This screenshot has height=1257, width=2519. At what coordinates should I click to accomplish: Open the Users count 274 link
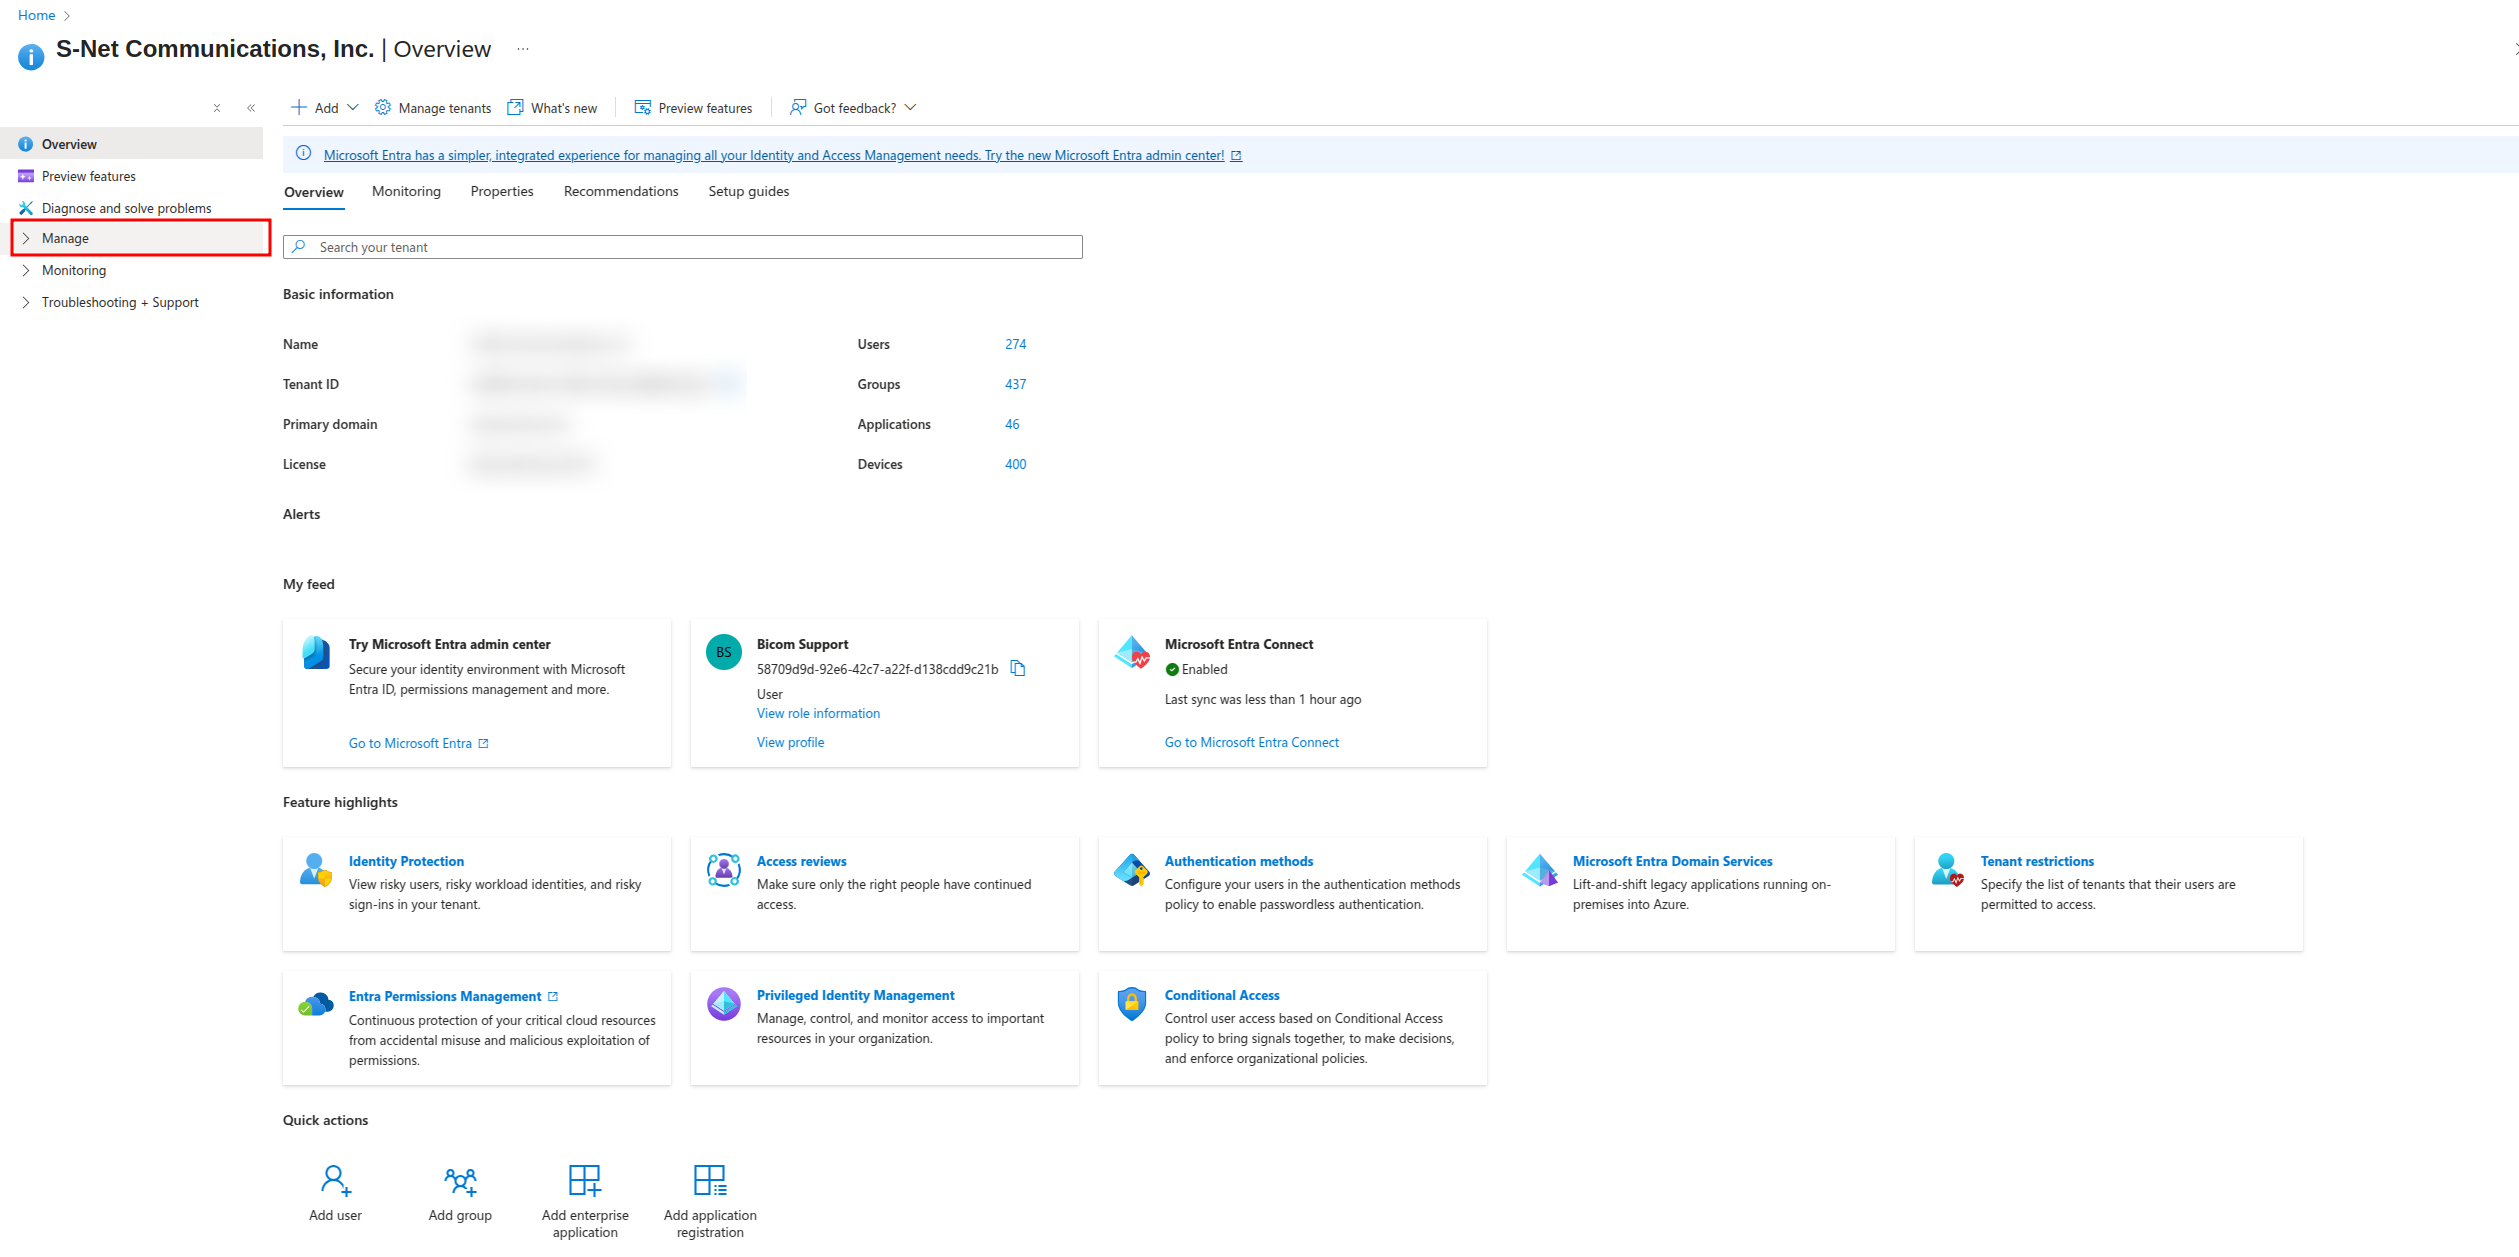click(1015, 344)
